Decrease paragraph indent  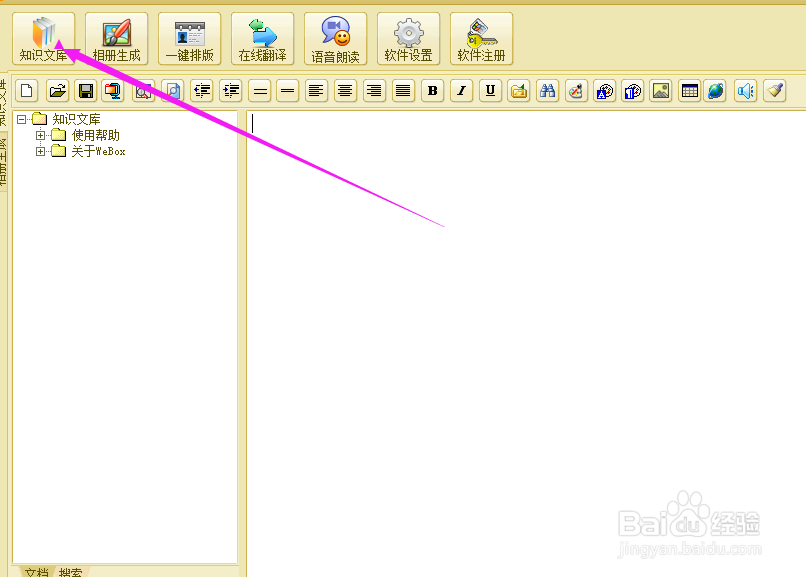pos(202,91)
